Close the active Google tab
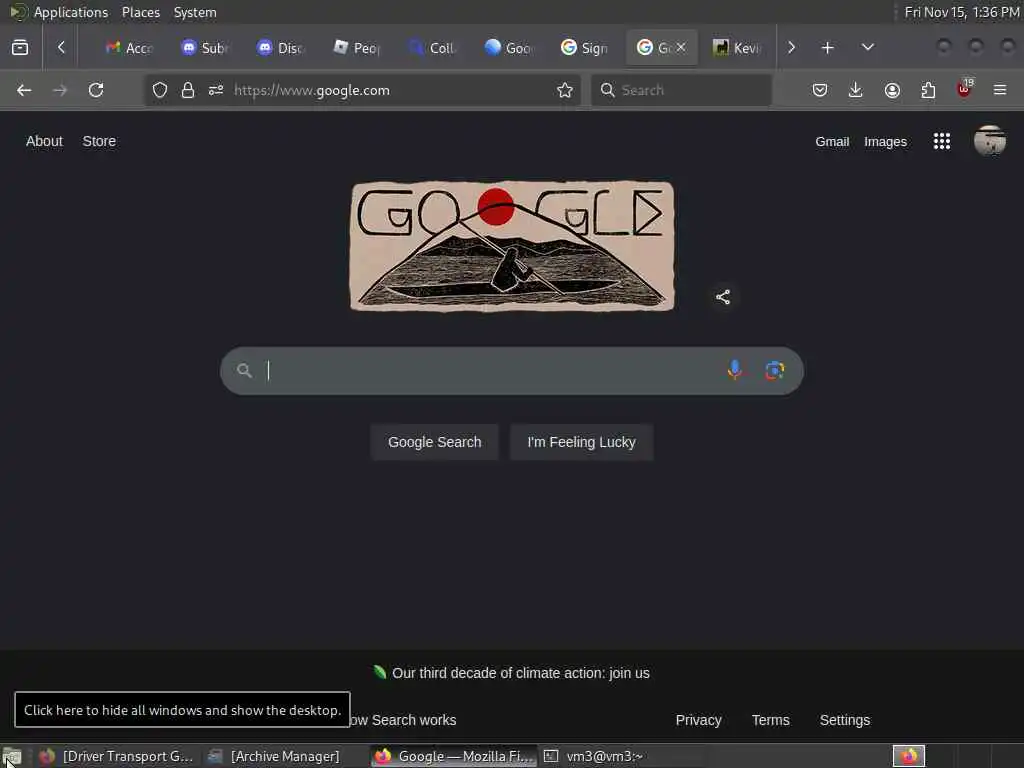1024x768 pixels. click(x=680, y=47)
